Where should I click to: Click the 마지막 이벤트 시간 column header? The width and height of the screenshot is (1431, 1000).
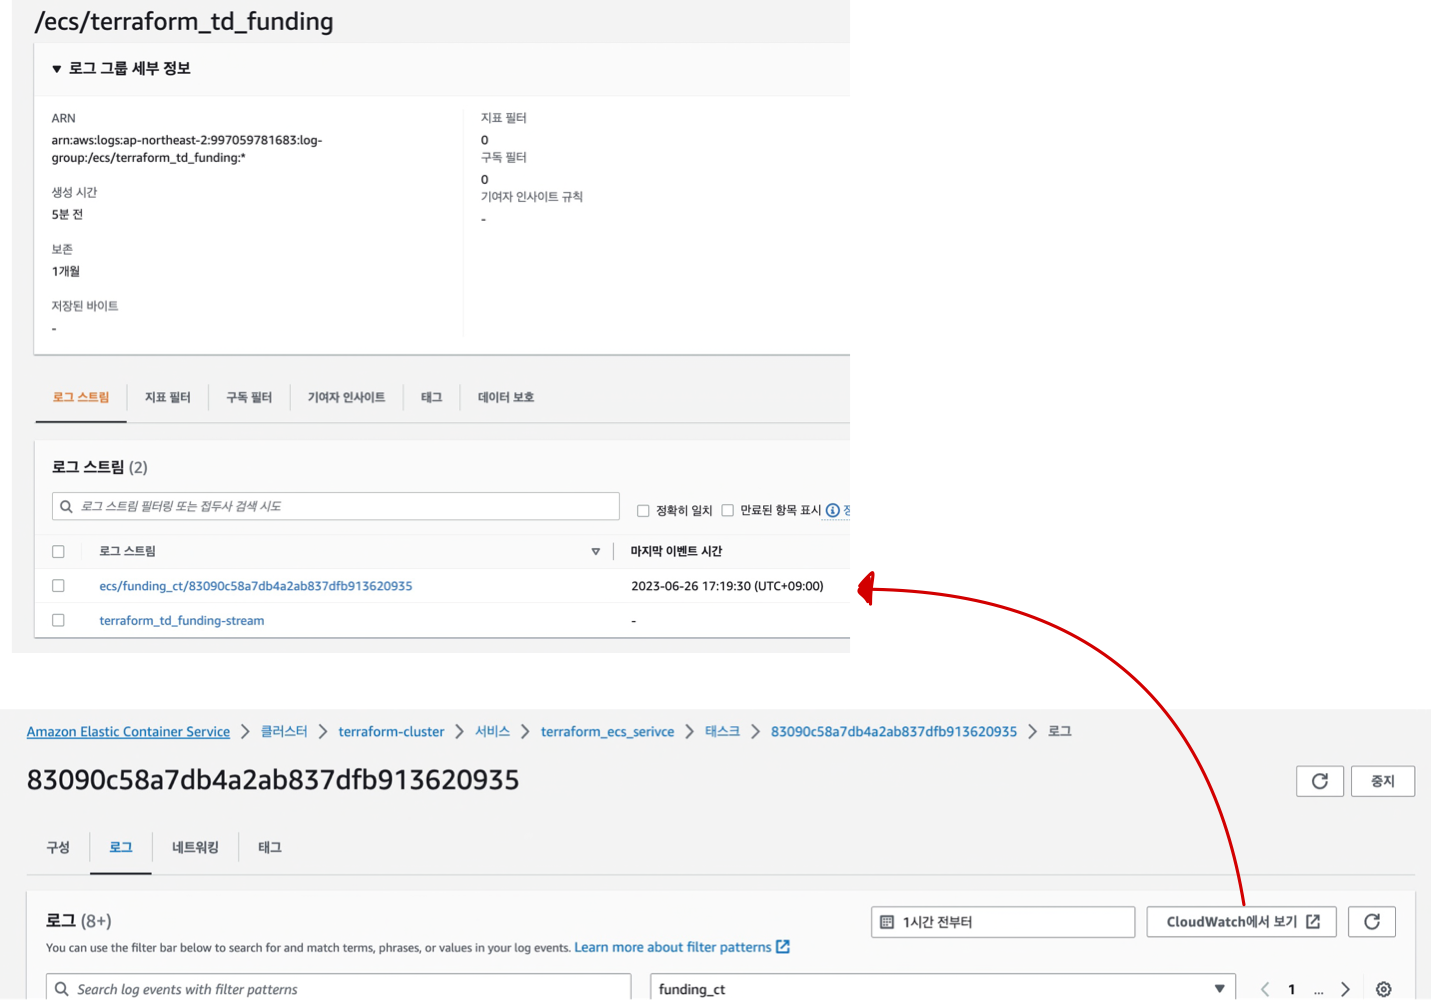[676, 551]
